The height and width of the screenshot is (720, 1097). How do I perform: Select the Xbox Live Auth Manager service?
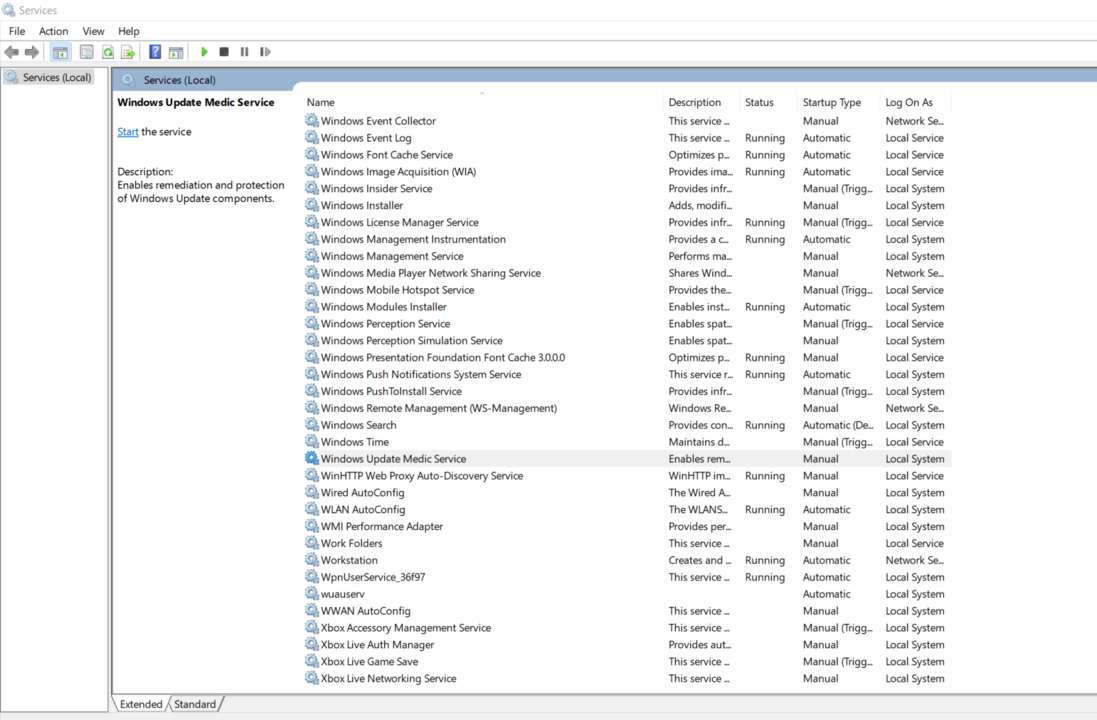[x=377, y=645]
